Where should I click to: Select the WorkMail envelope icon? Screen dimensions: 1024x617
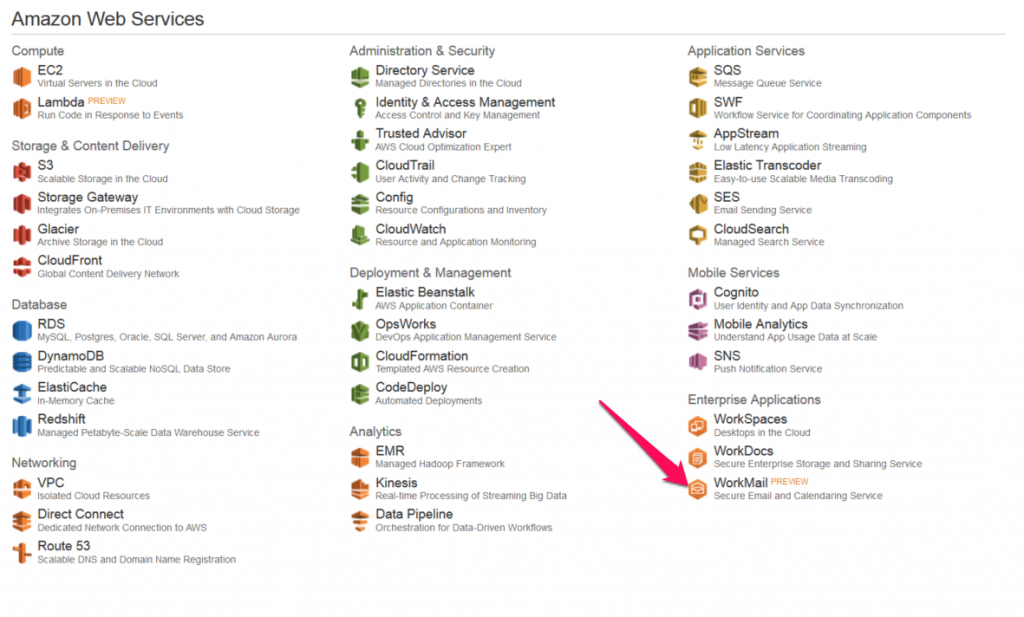[x=697, y=489]
